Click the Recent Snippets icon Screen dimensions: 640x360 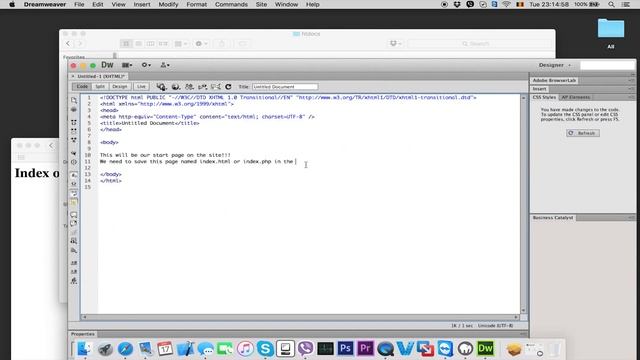click(74, 241)
